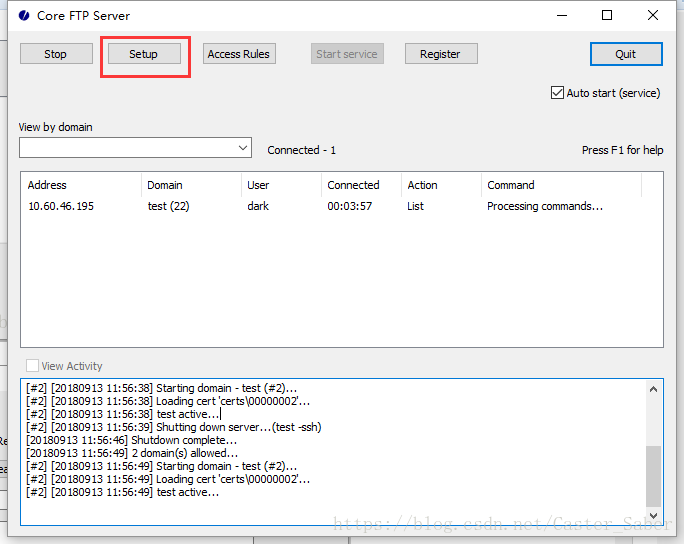Viewport: 684px width, 544px height.
Task: Click the user 'dark' cell
Action: point(258,206)
